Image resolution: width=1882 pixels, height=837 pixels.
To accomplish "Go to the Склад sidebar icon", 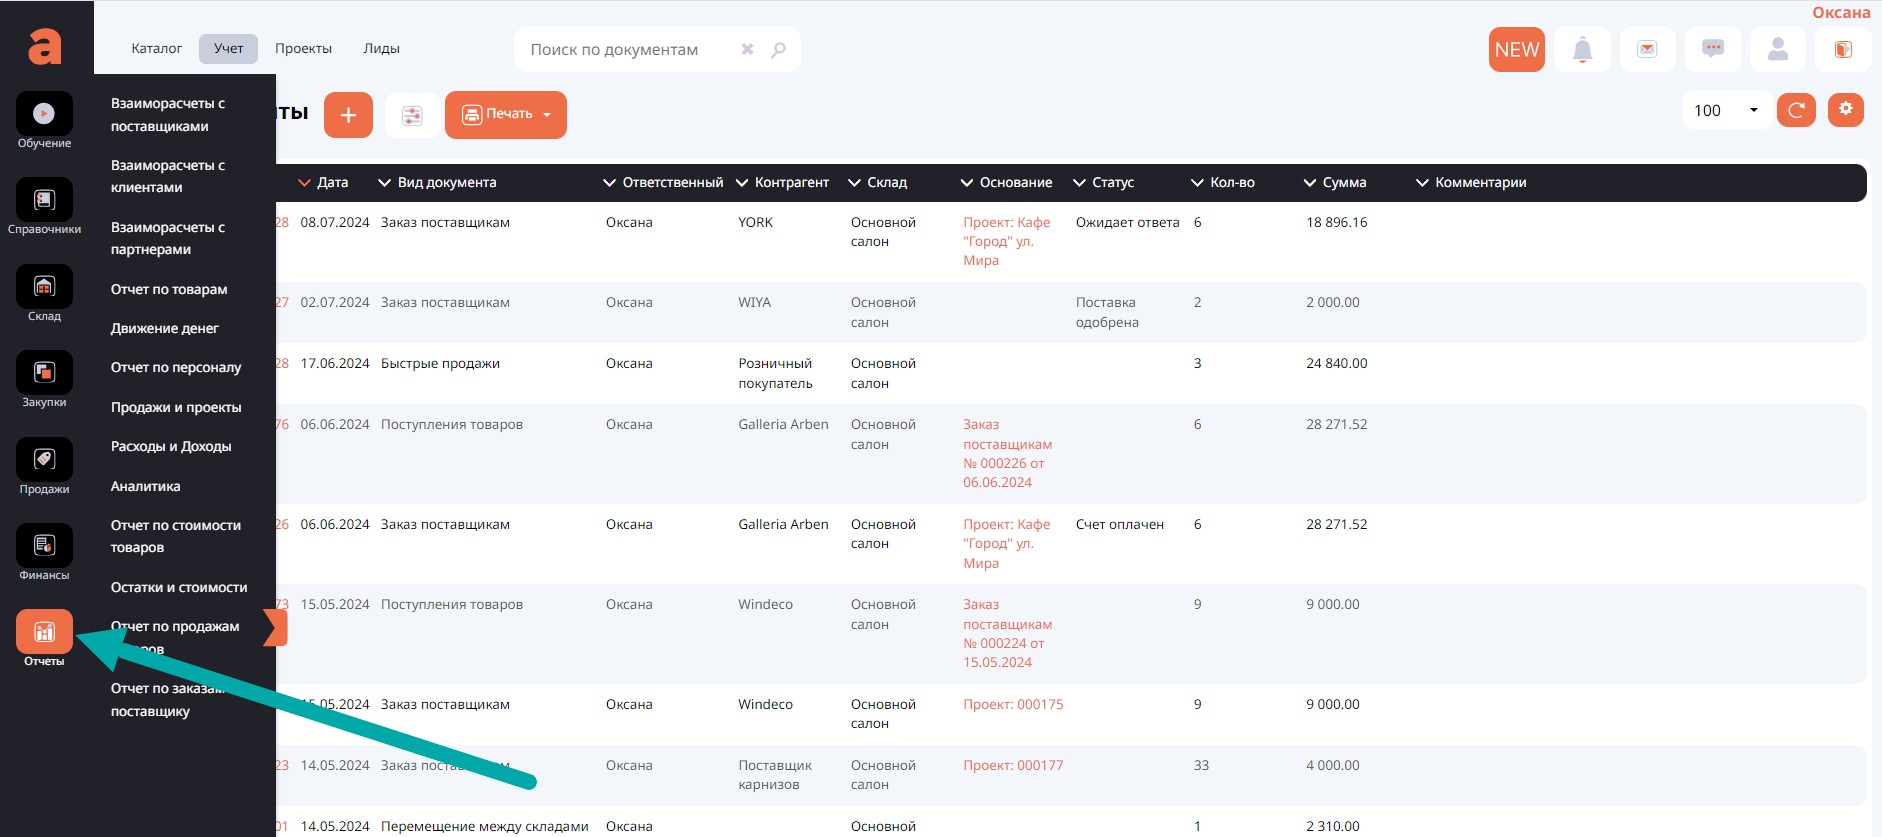I will (x=44, y=288).
